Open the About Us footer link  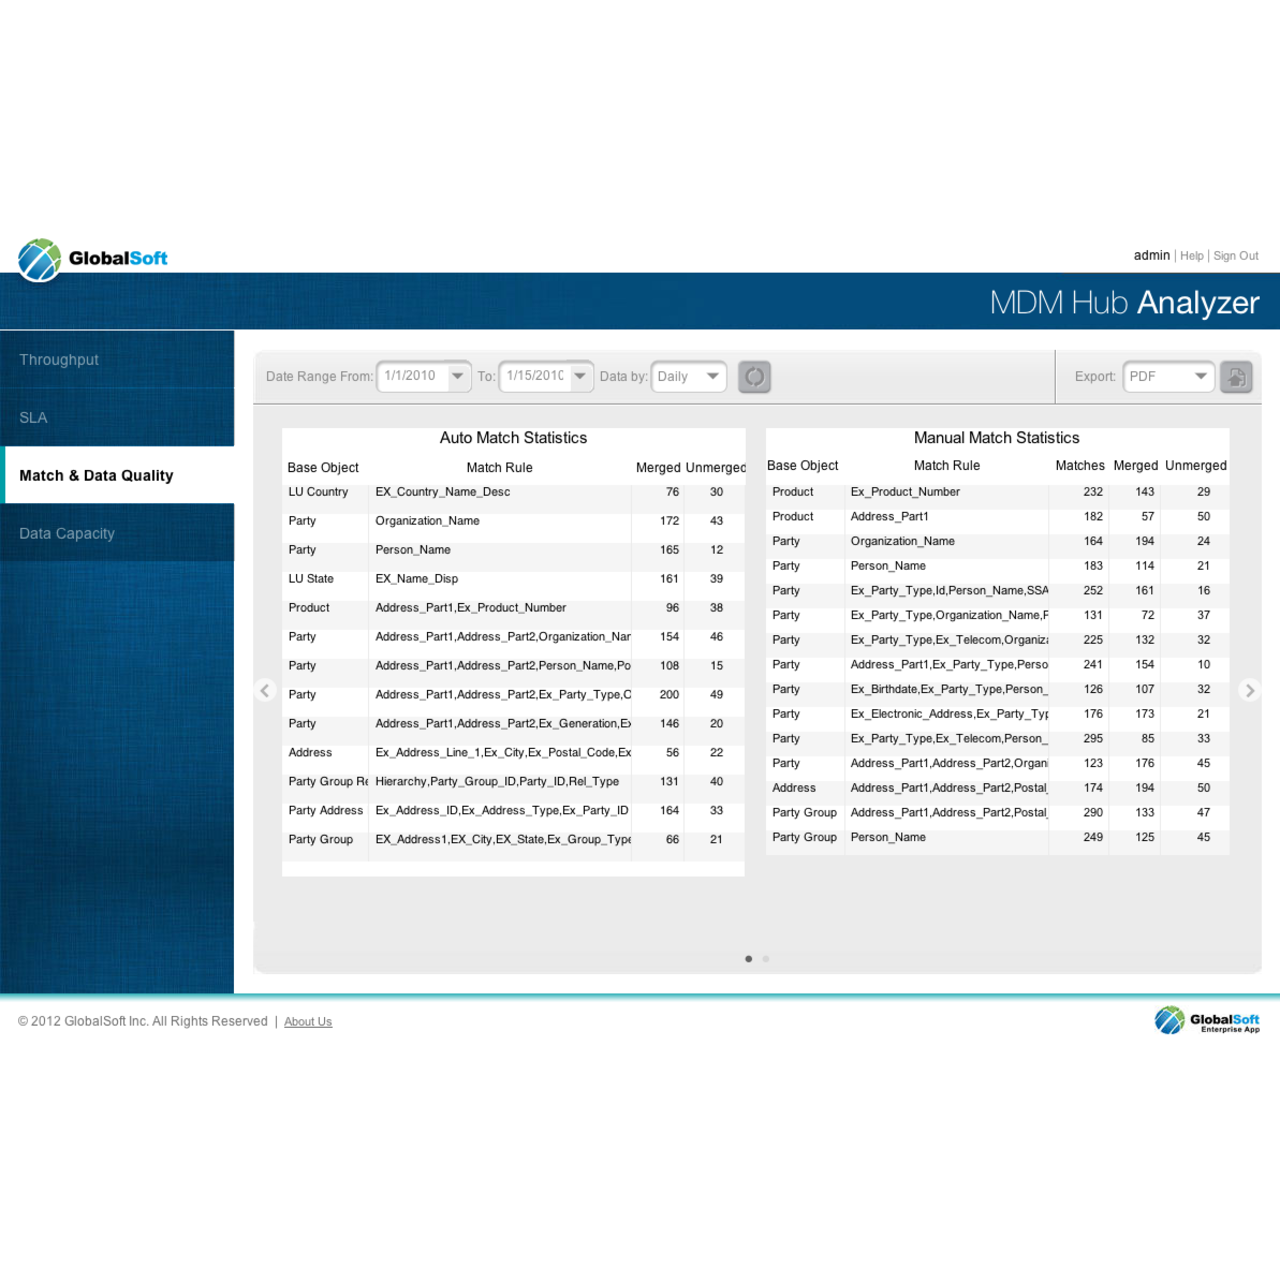point(308,1022)
